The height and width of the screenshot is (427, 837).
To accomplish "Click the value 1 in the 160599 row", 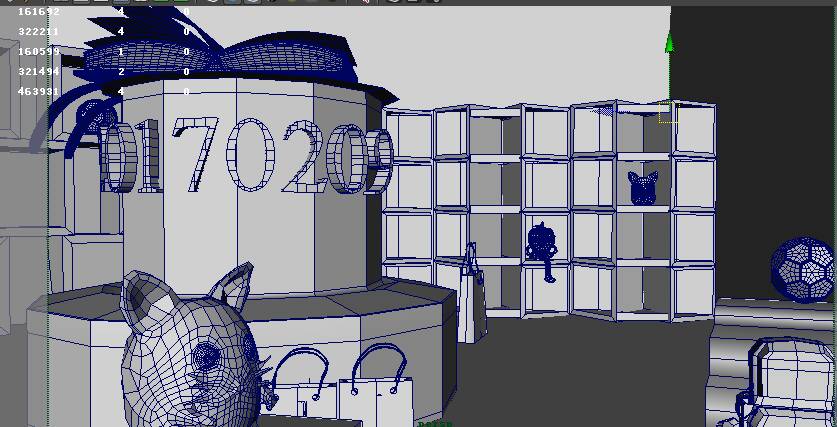I will (121, 52).
